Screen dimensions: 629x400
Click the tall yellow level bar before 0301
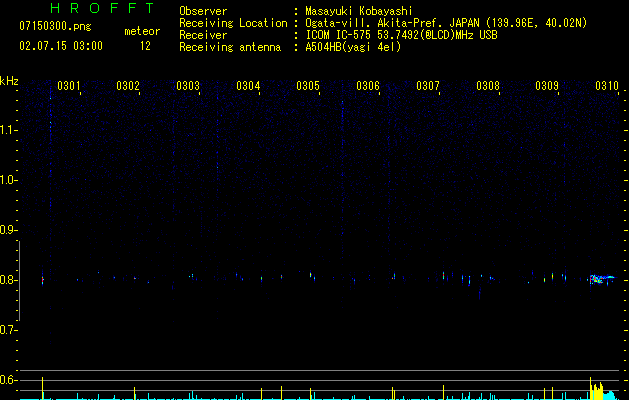click(43, 388)
